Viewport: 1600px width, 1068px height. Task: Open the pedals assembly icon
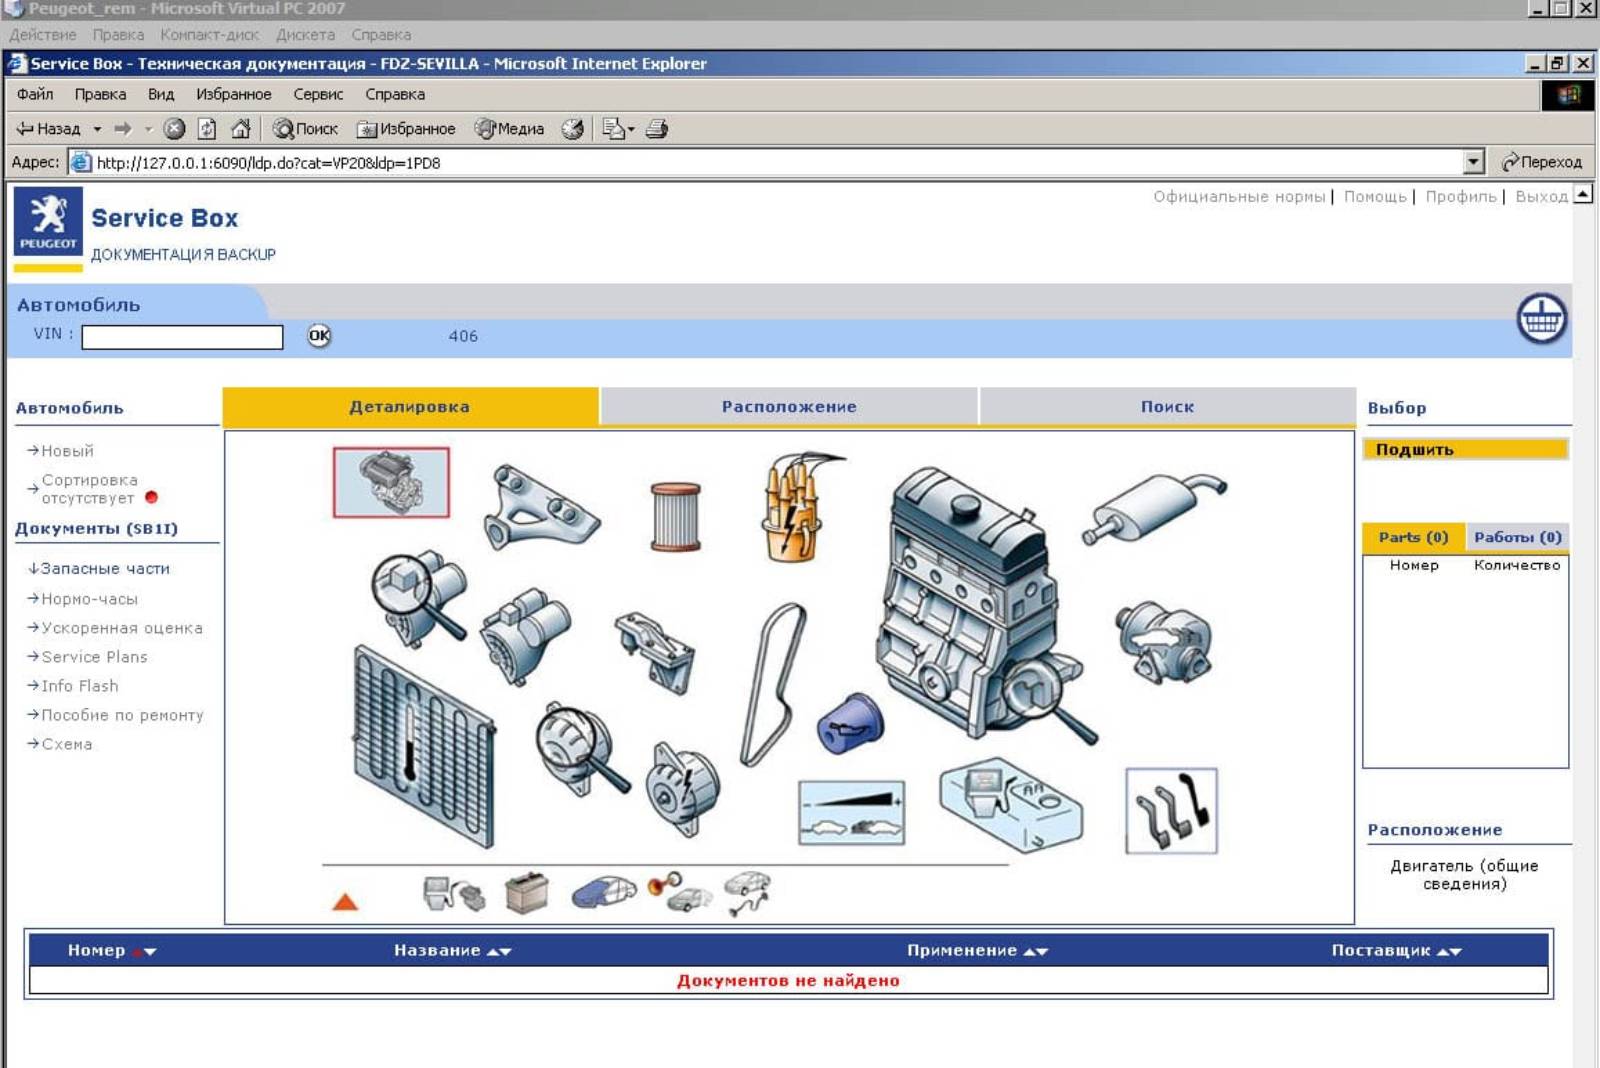(1171, 811)
